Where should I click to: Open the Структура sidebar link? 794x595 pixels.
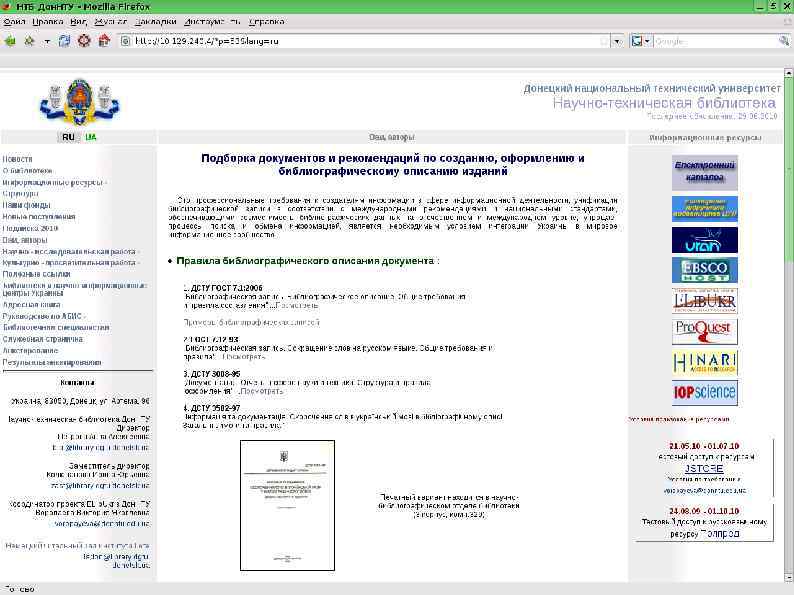pos(20,193)
